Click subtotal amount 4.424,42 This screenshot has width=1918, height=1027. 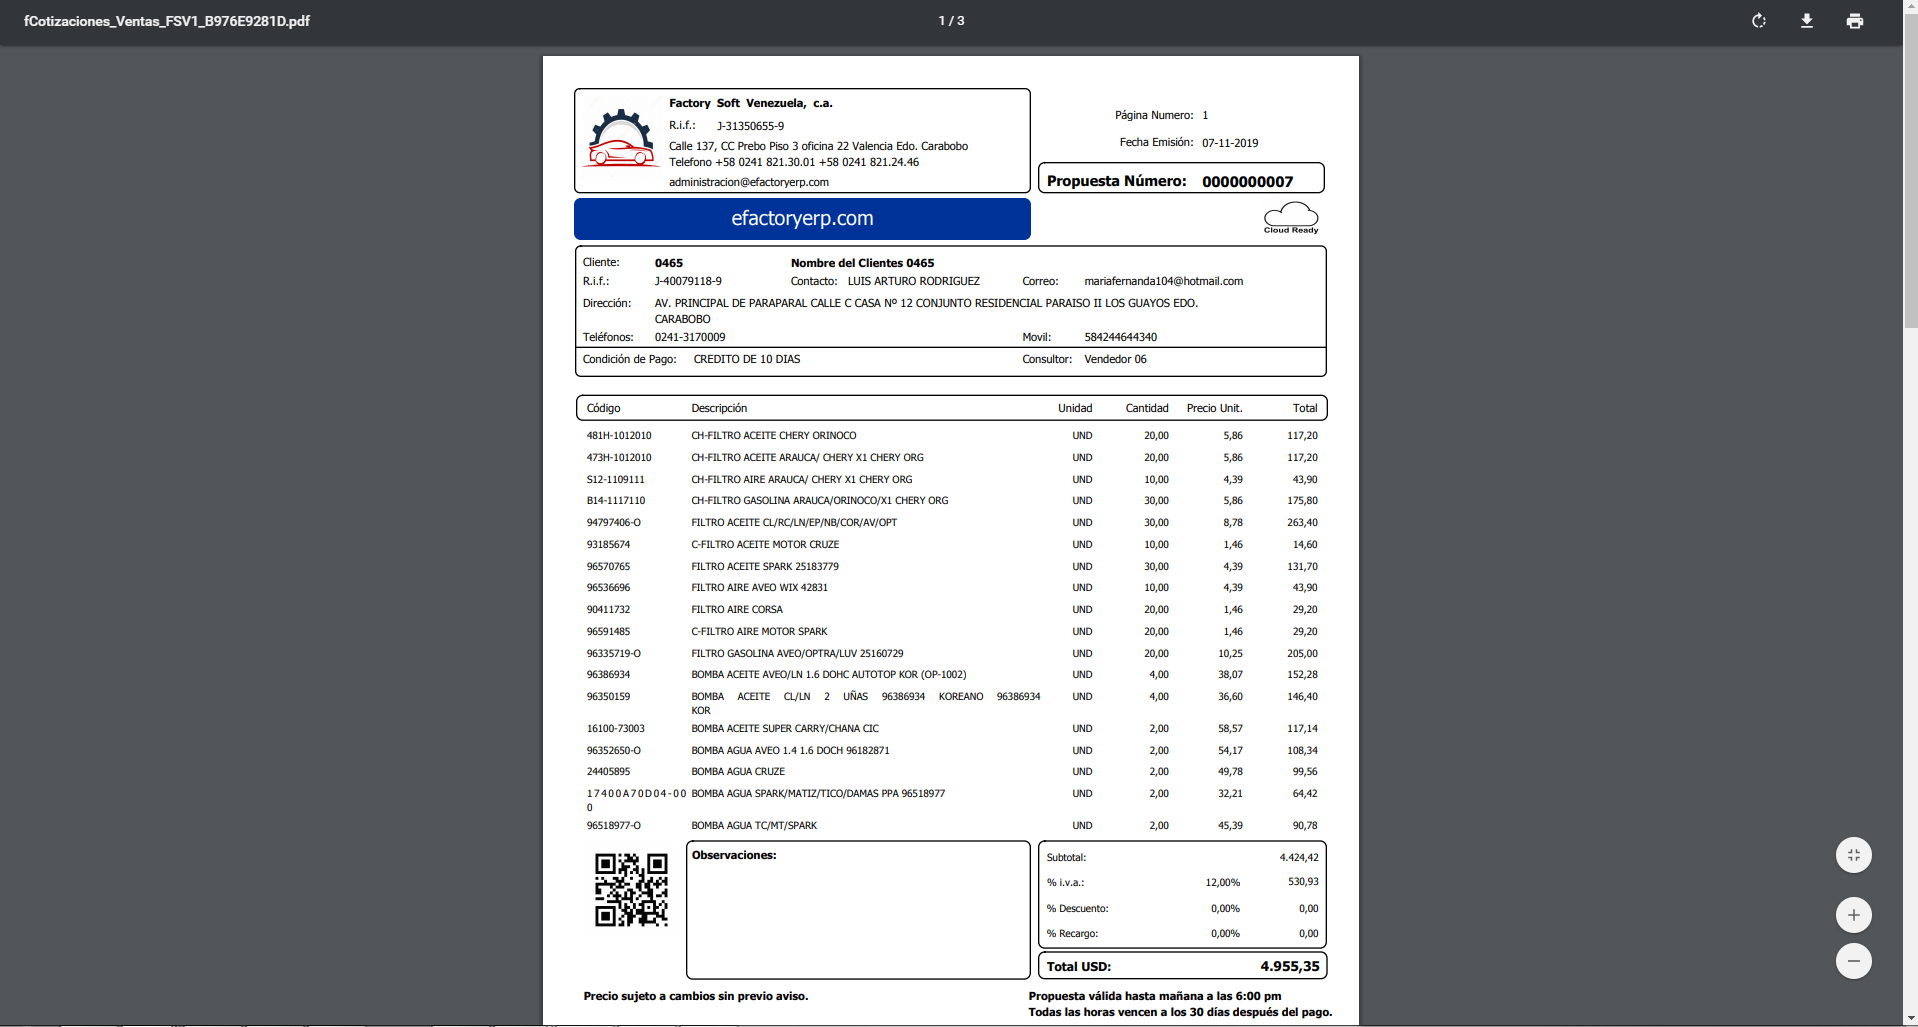tap(1299, 858)
